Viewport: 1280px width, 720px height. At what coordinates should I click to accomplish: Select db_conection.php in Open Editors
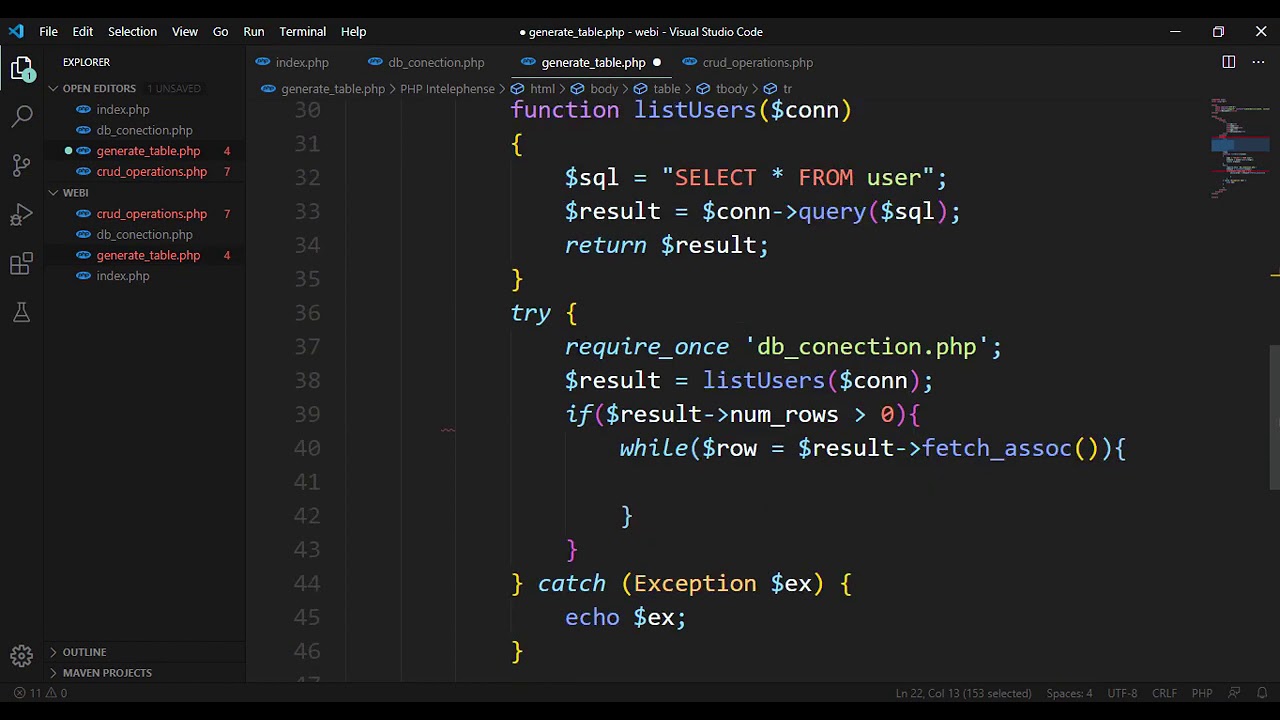pyautogui.click(x=144, y=131)
